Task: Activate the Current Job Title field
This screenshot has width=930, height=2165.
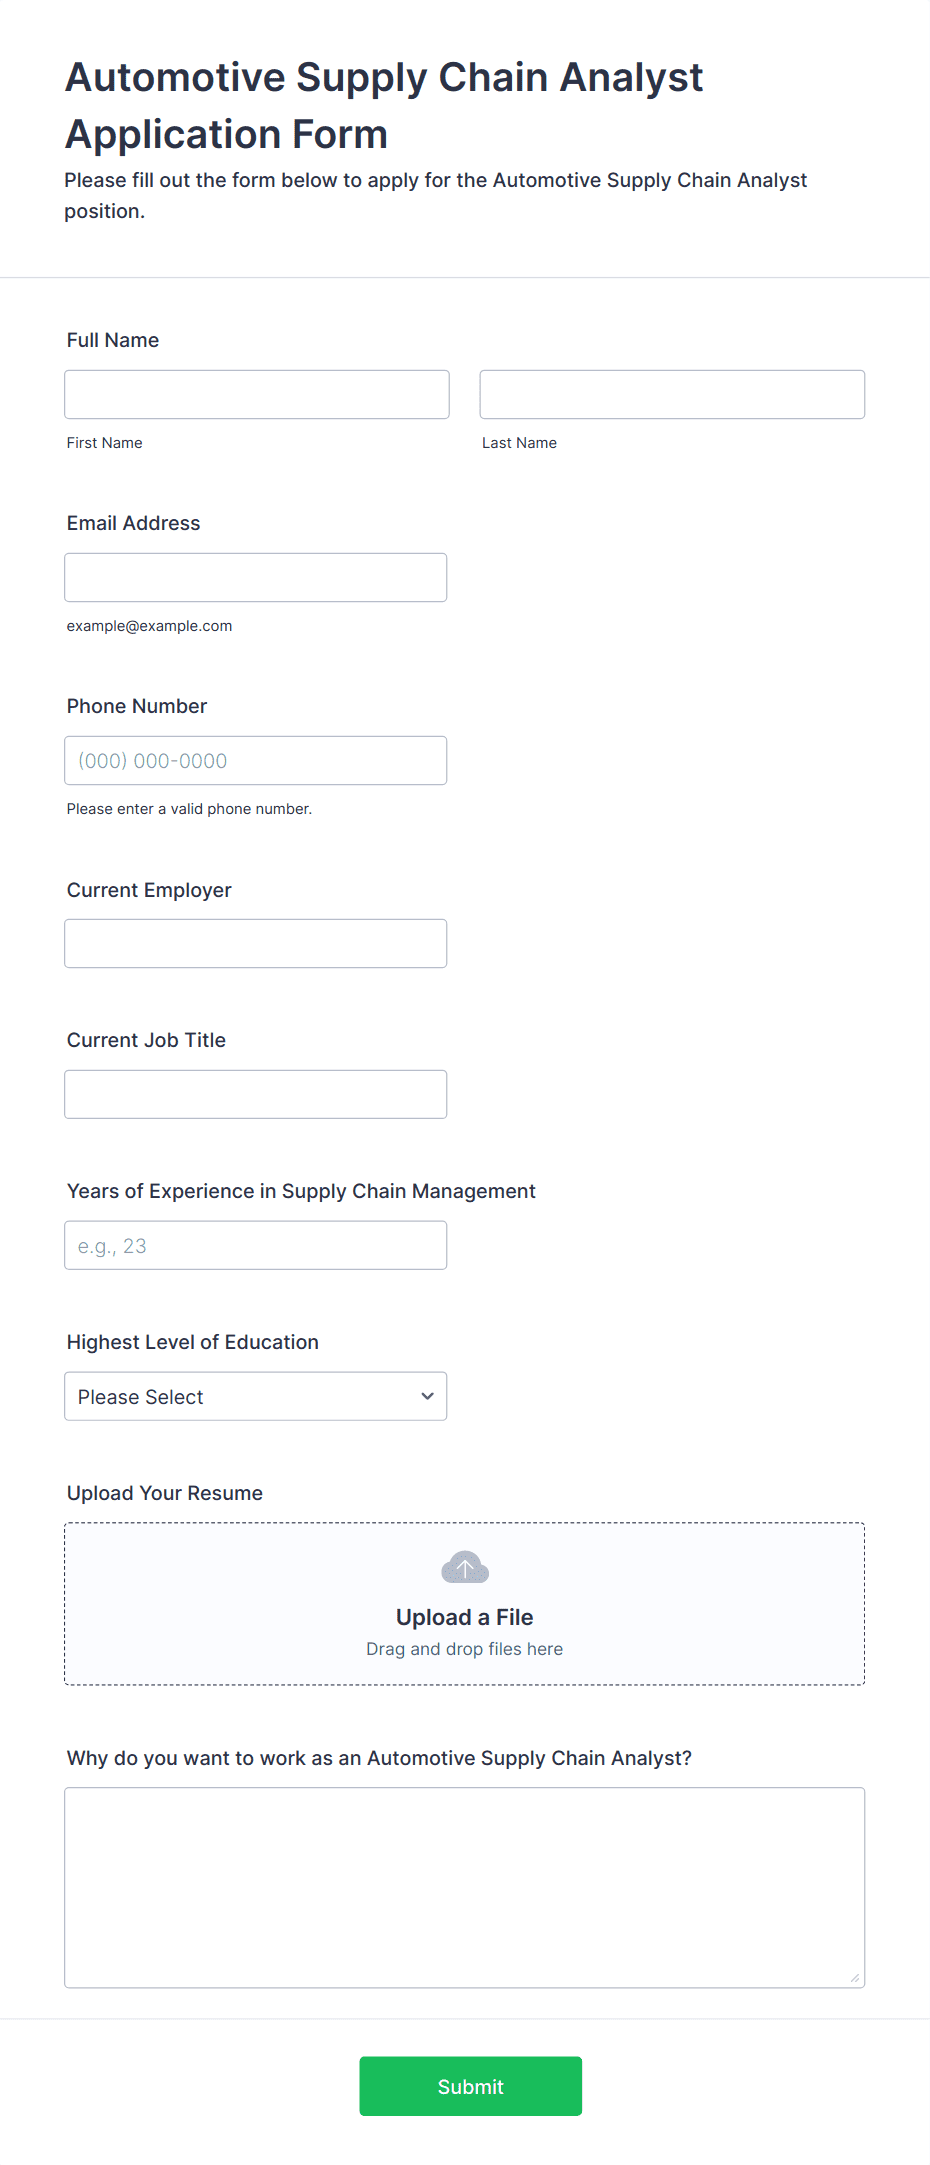Action: click(x=256, y=1094)
